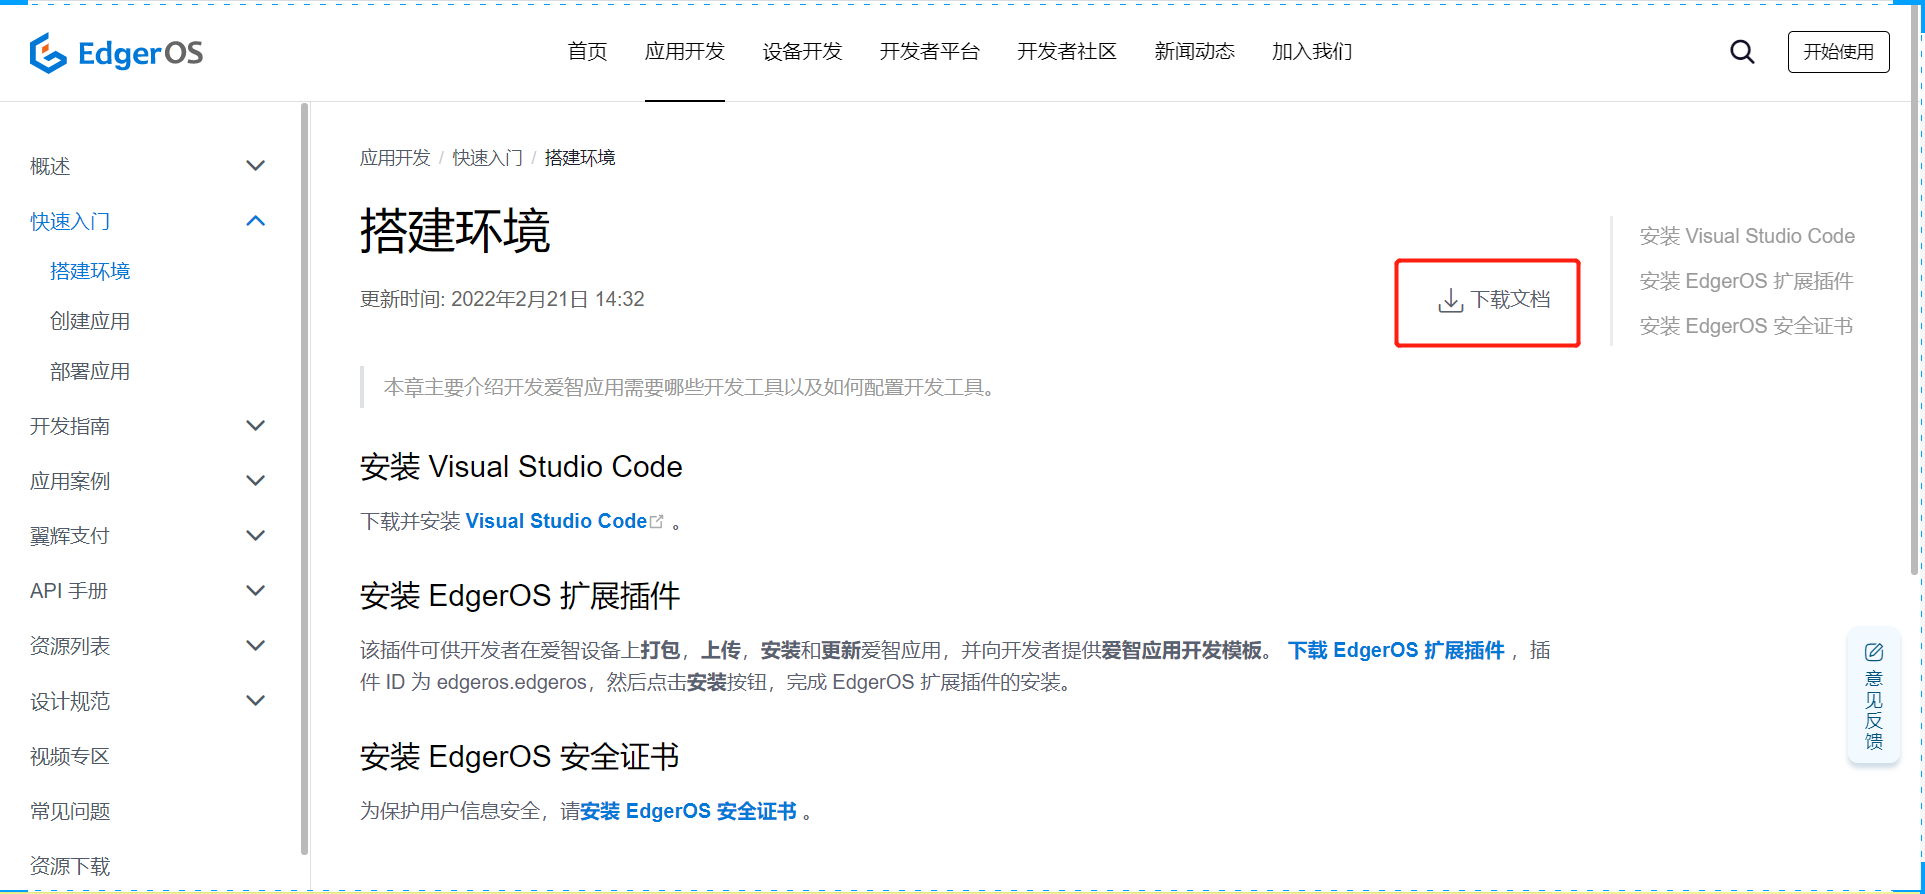Click the EdgerOS logo

point(116,53)
